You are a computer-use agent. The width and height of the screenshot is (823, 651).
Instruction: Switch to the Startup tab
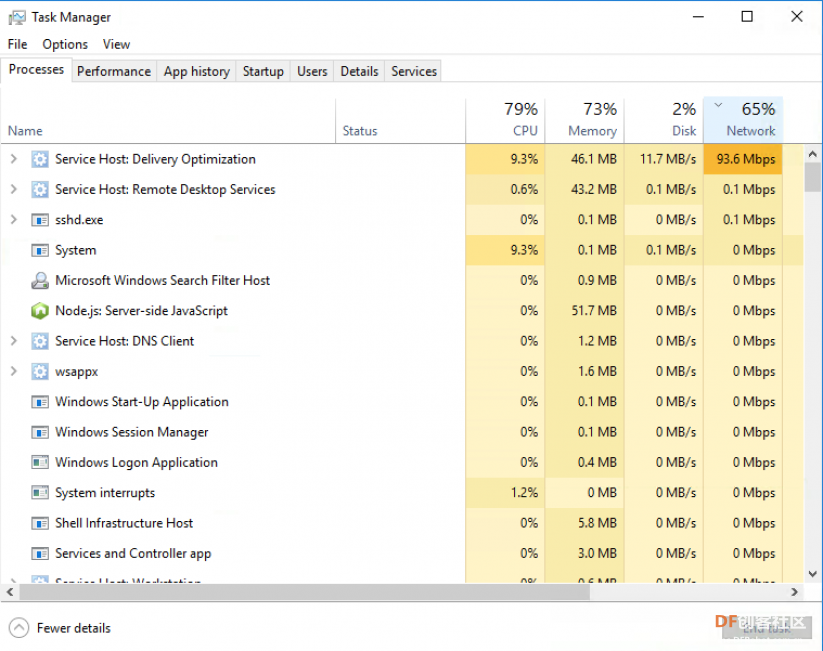point(263,71)
